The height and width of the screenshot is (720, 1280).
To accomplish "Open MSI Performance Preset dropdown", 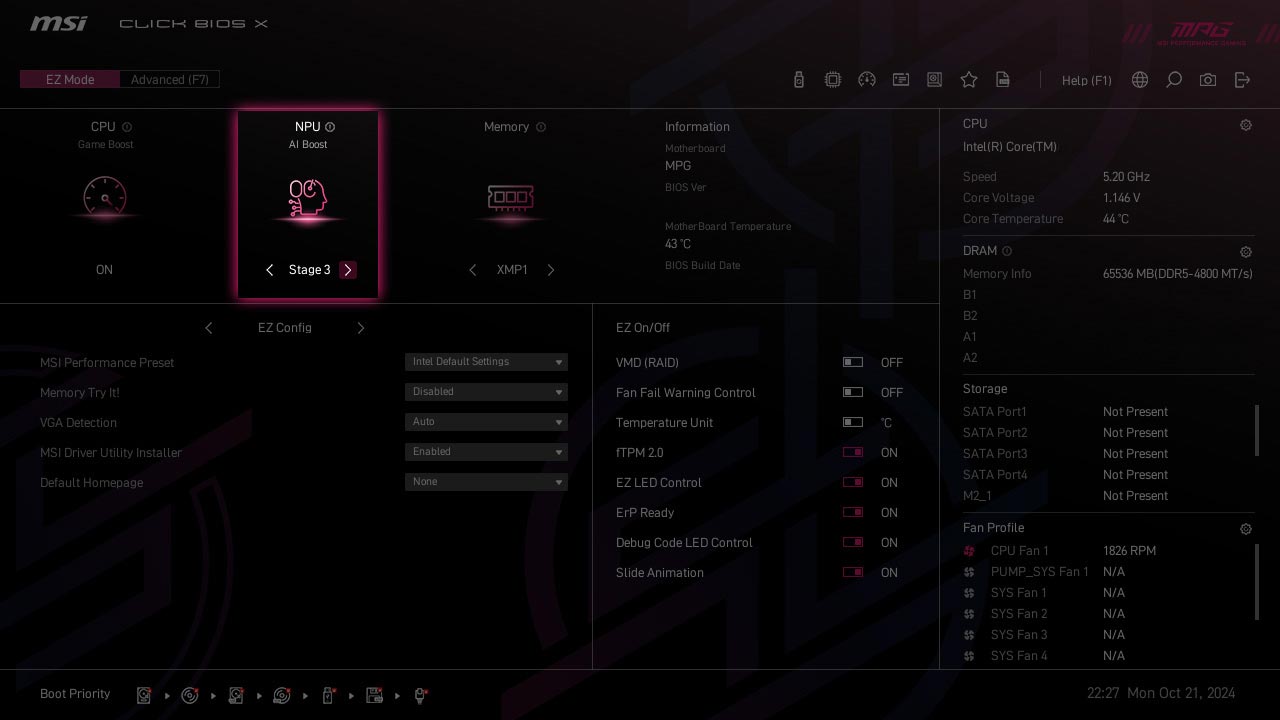I will point(486,362).
